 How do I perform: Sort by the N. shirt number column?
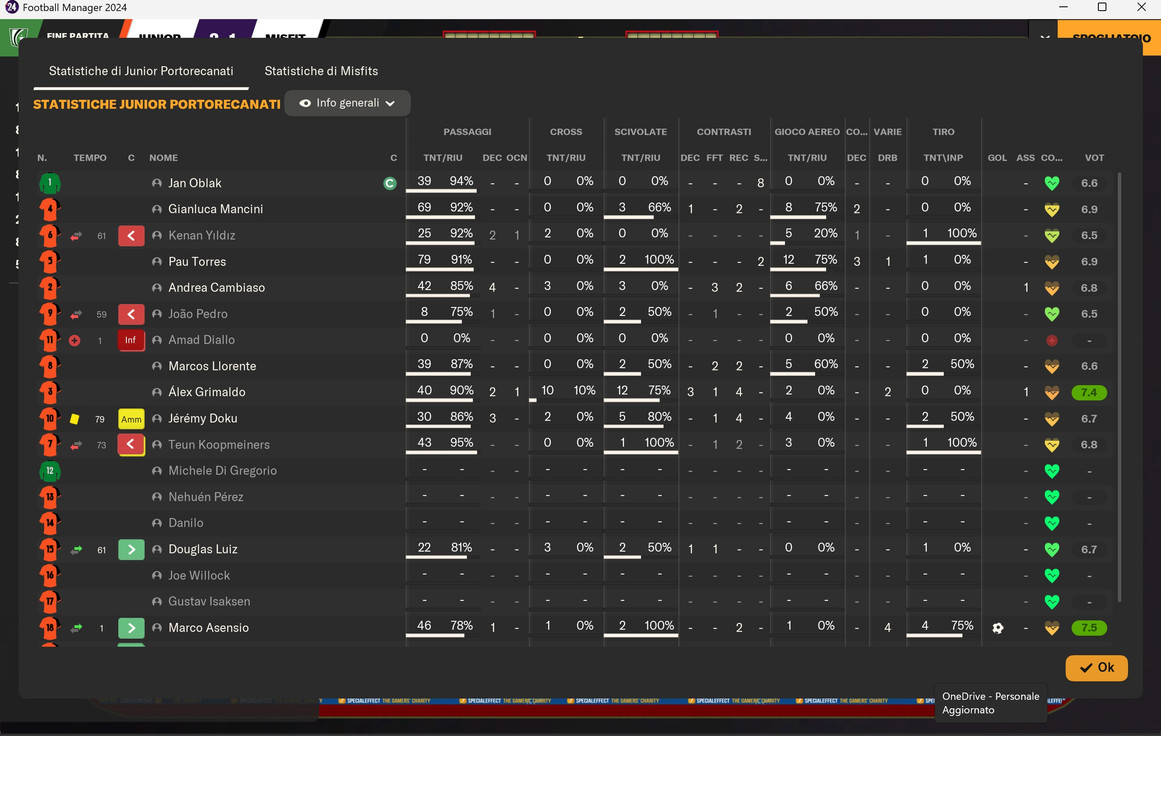(42, 158)
